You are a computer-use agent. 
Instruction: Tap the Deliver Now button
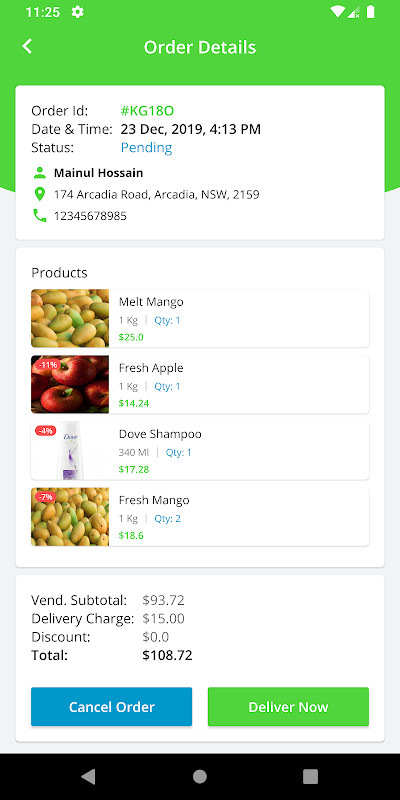288,707
